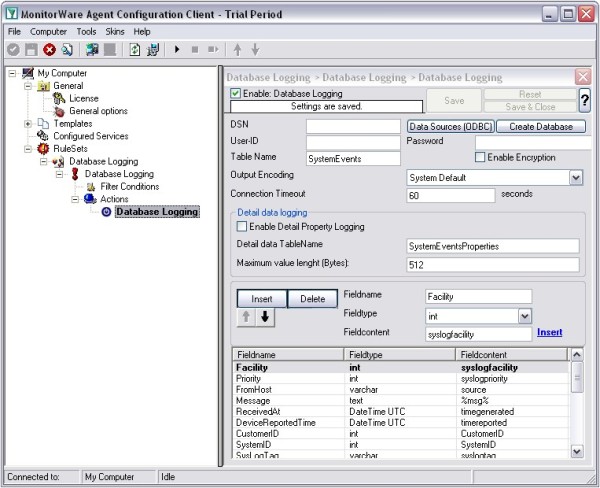This screenshot has height=488, width=600.
Task: Click the Table Name field
Action: point(353,158)
